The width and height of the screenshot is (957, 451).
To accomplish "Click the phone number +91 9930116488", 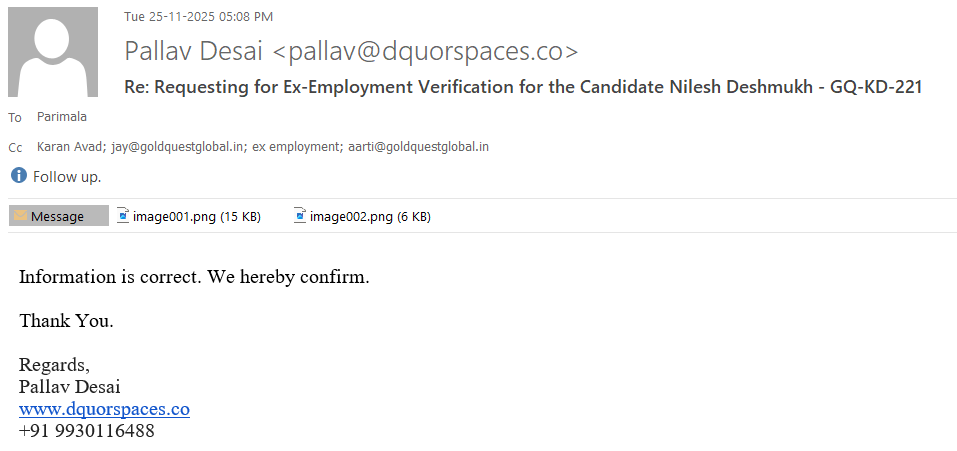I will coord(87,431).
